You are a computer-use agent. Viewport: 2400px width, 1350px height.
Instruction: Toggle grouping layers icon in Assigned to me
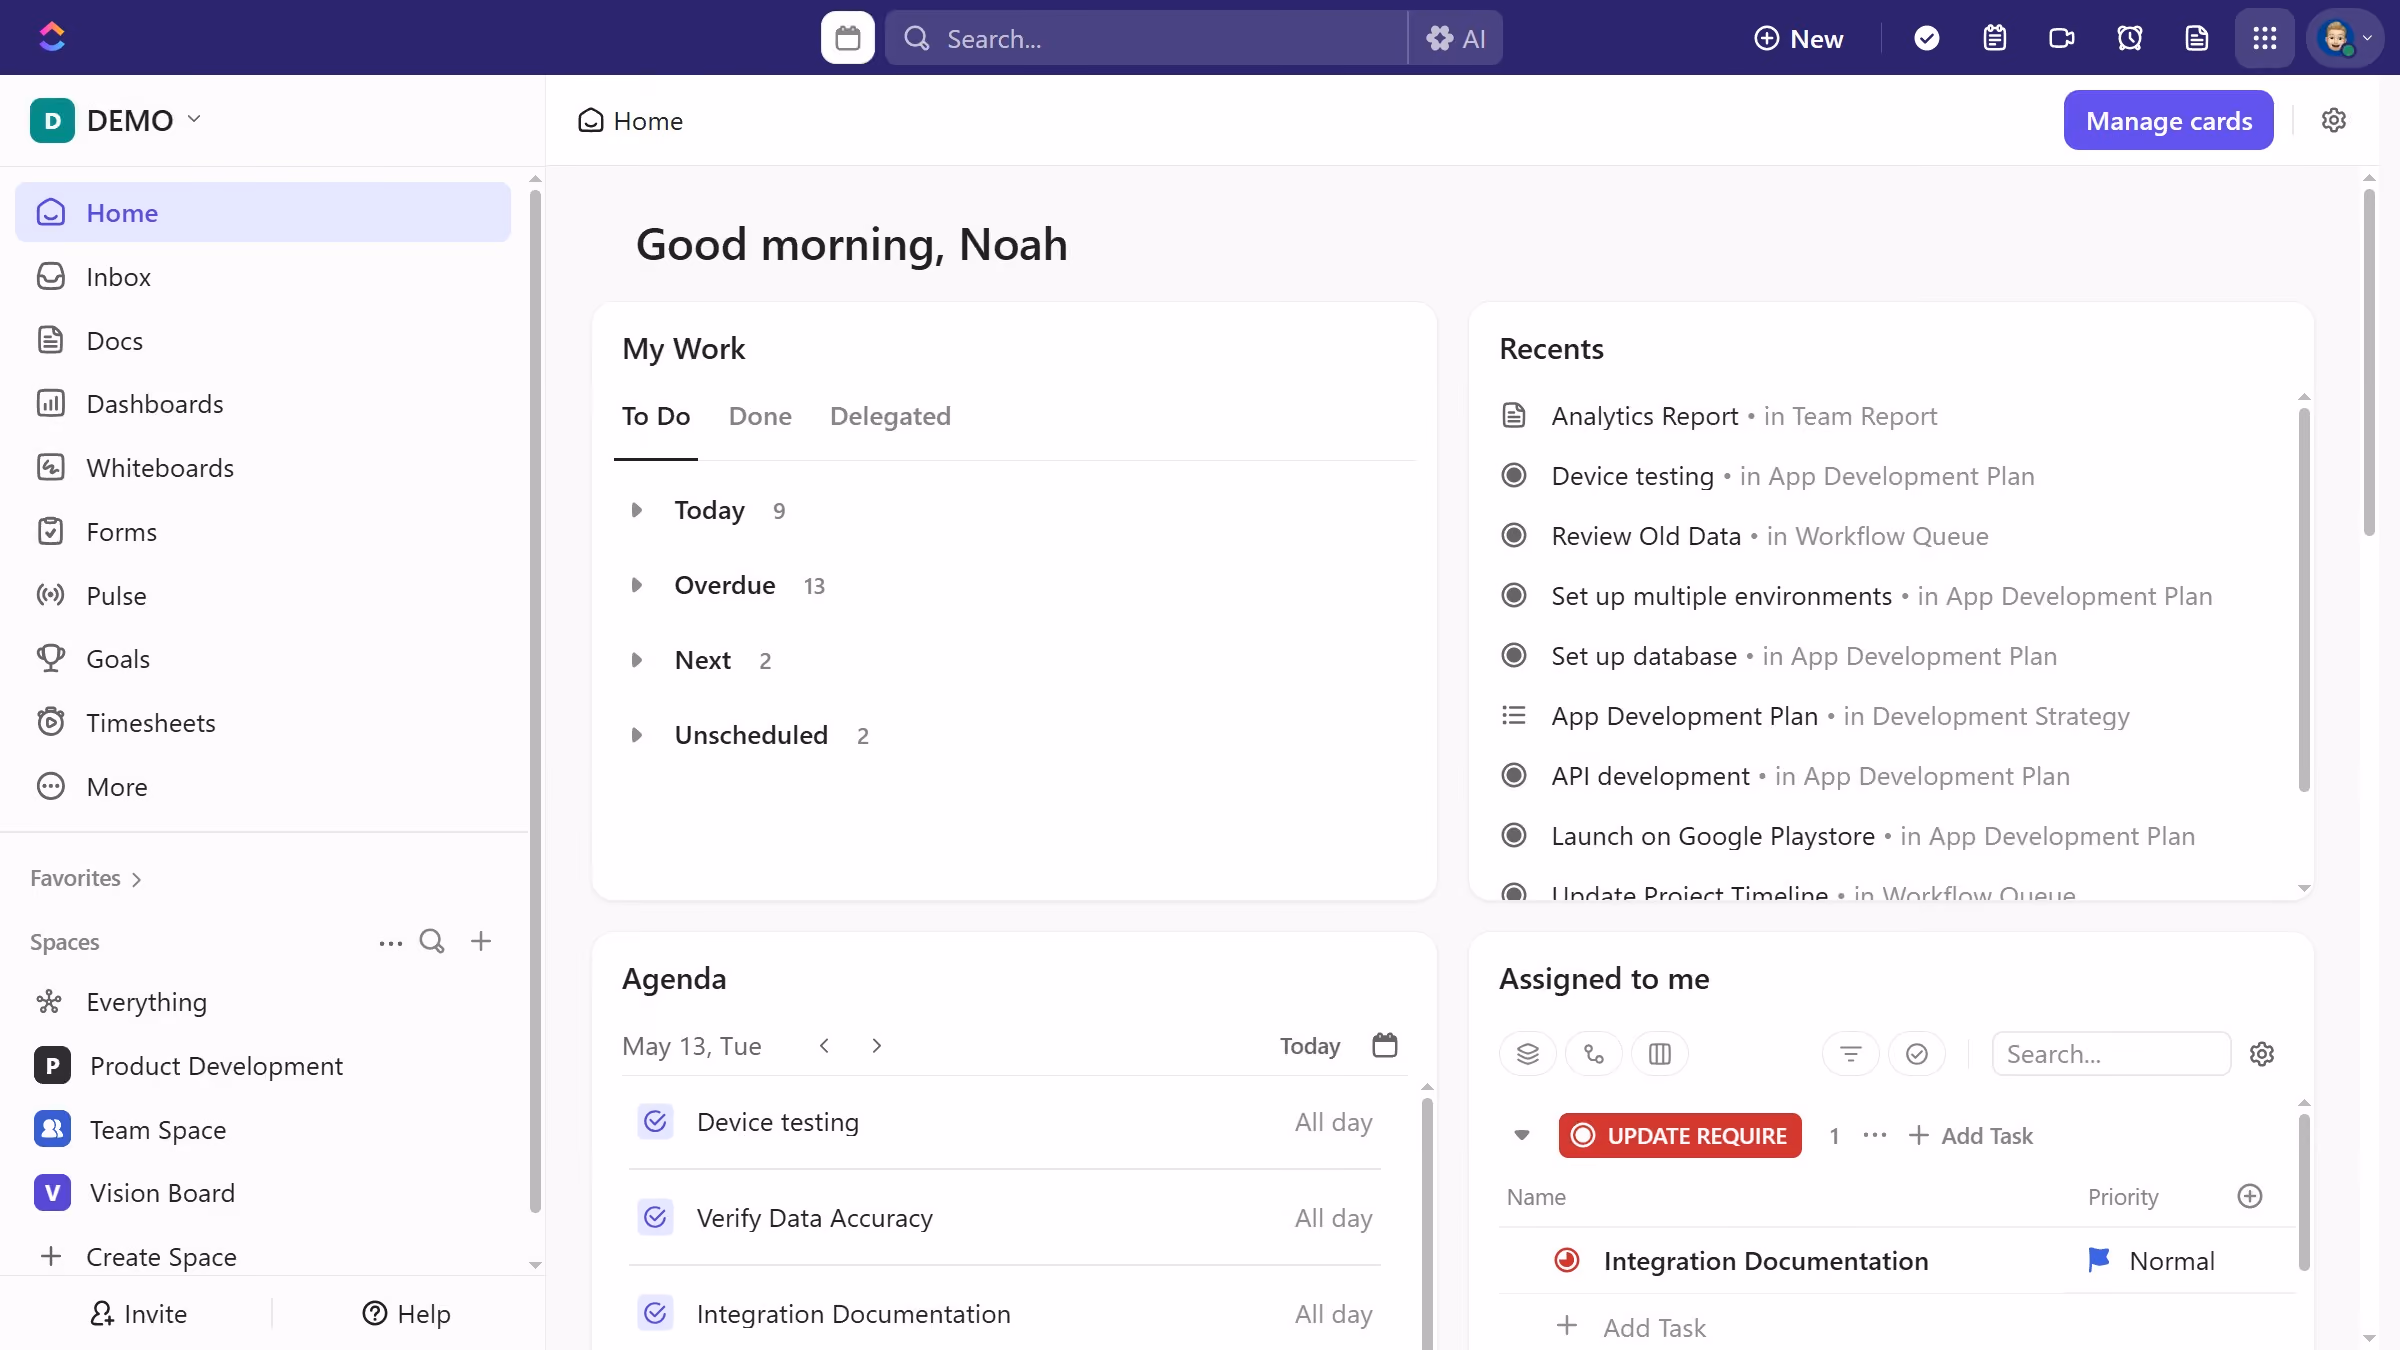(x=1527, y=1054)
